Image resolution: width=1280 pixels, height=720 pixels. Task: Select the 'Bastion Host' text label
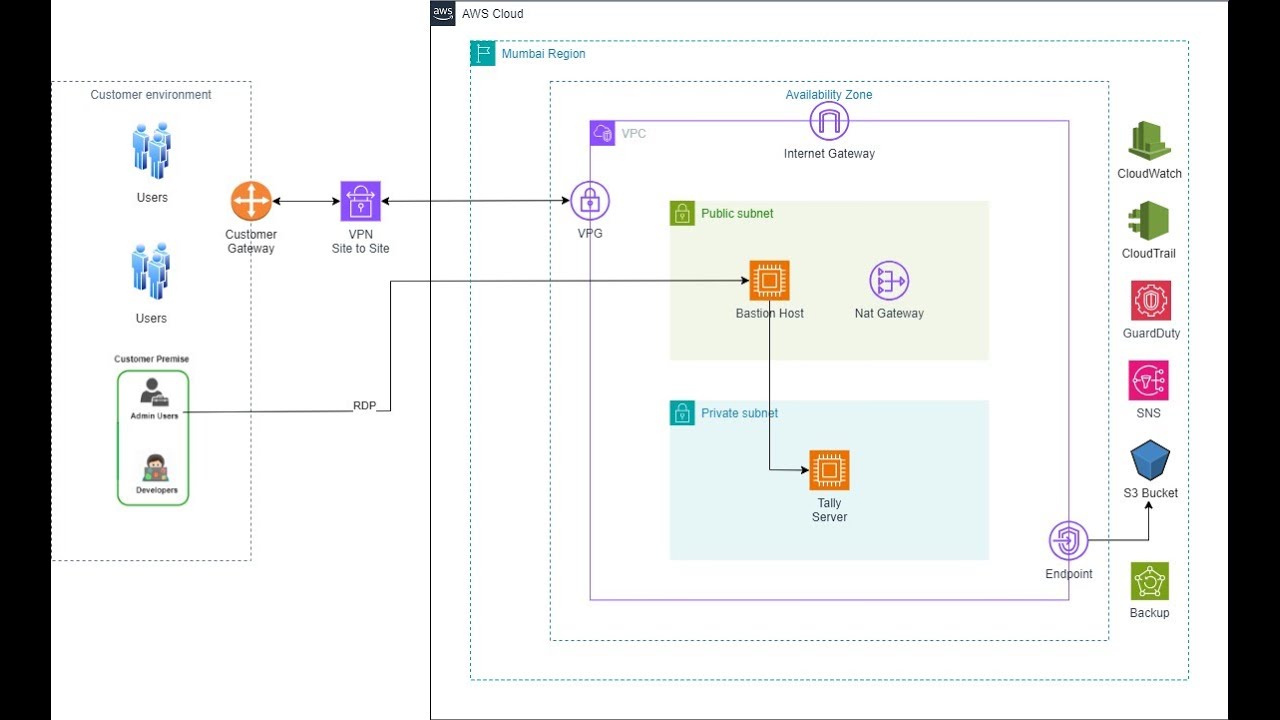[x=770, y=313]
